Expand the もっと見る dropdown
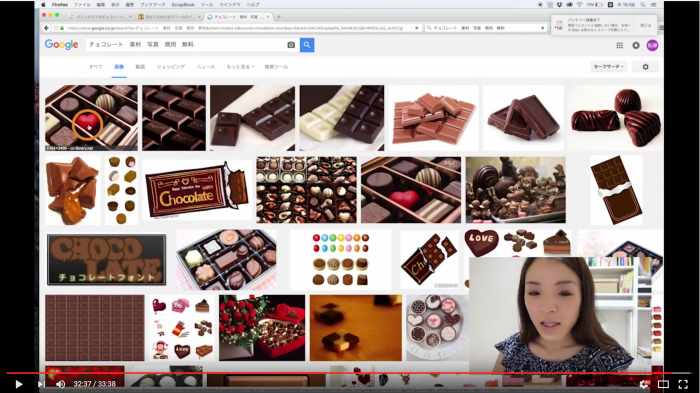 pyautogui.click(x=240, y=67)
